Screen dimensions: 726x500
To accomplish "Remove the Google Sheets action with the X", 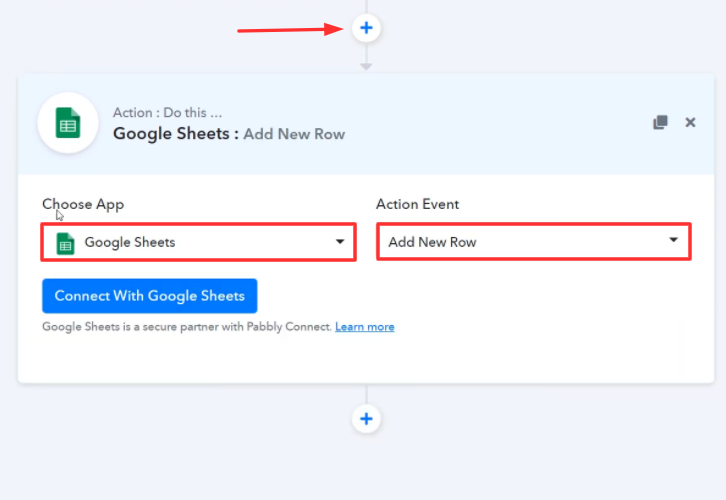I will (690, 122).
